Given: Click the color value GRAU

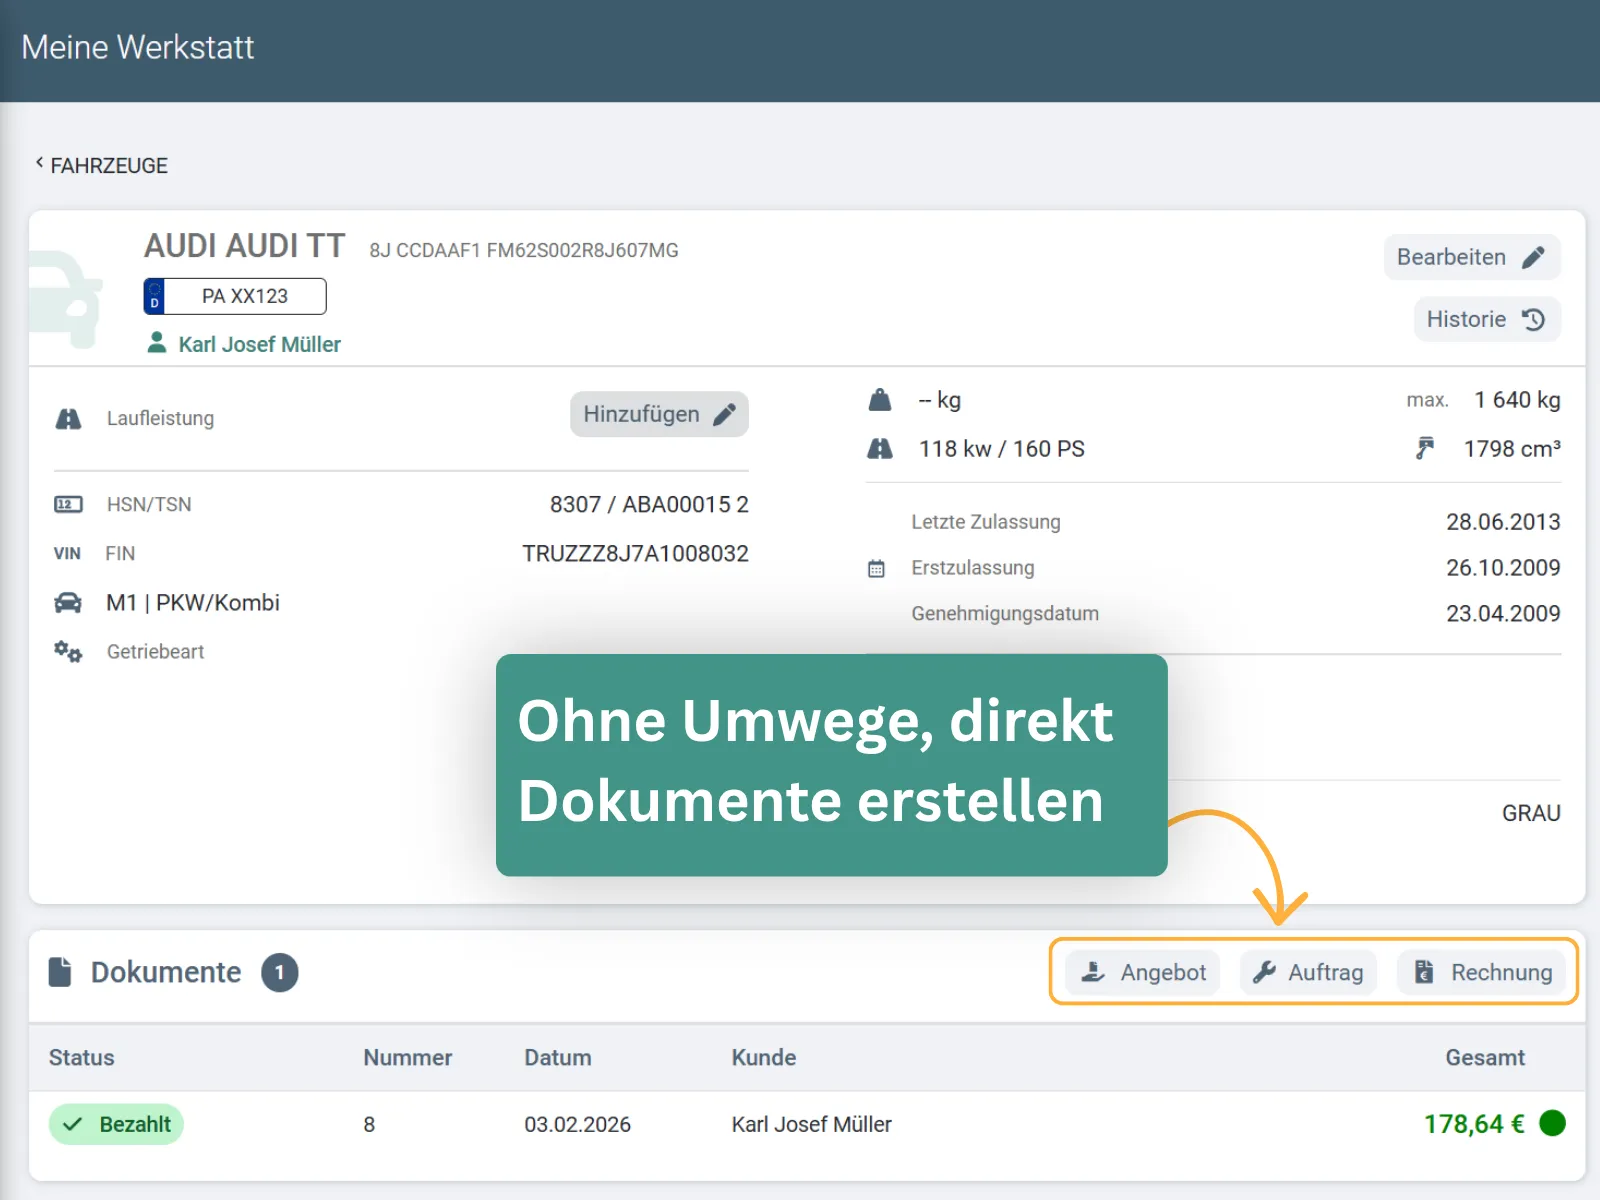Looking at the screenshot, I should (1531, 813).
